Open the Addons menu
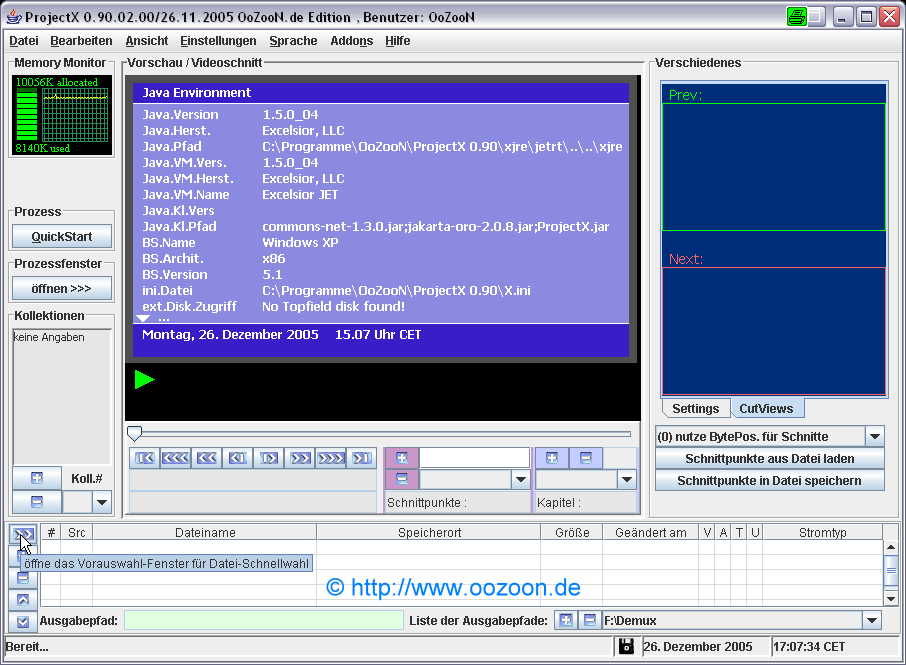Screen dimensions: 906x665 tap(352, 41)
